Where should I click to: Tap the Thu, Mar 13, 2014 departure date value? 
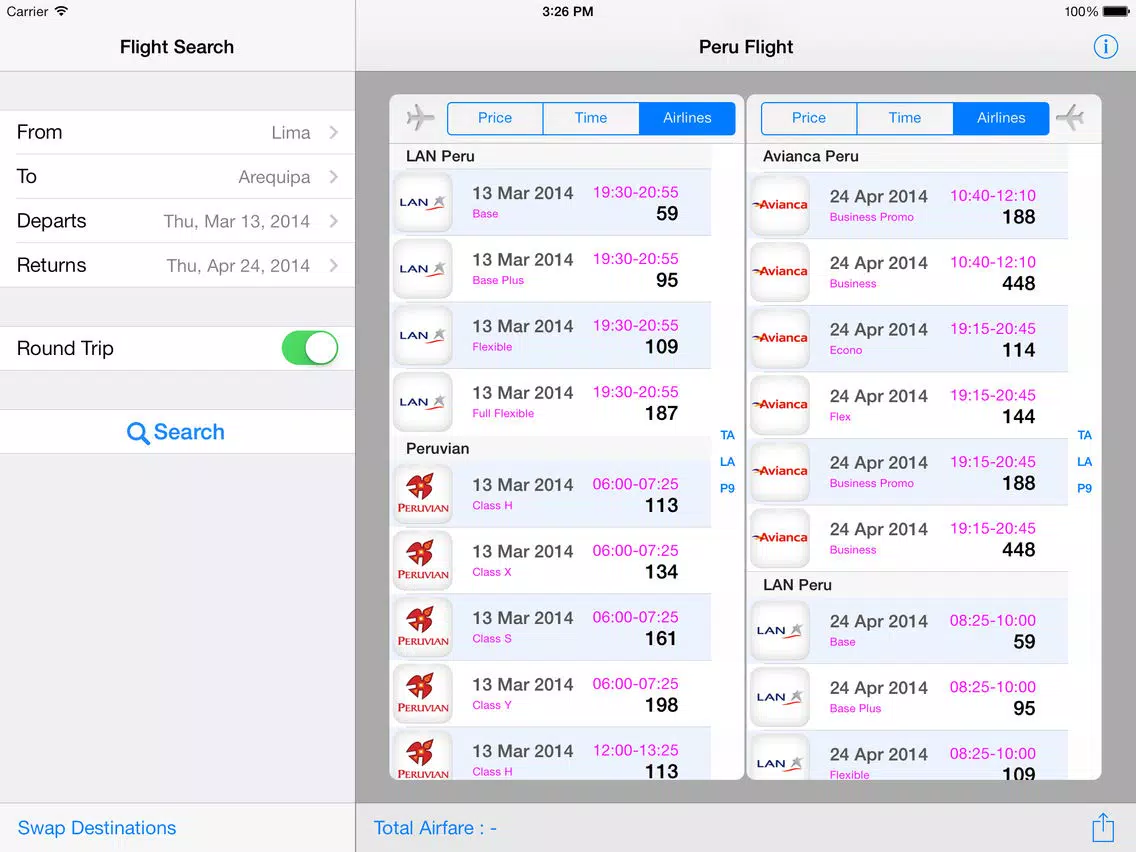click(236, 221)
